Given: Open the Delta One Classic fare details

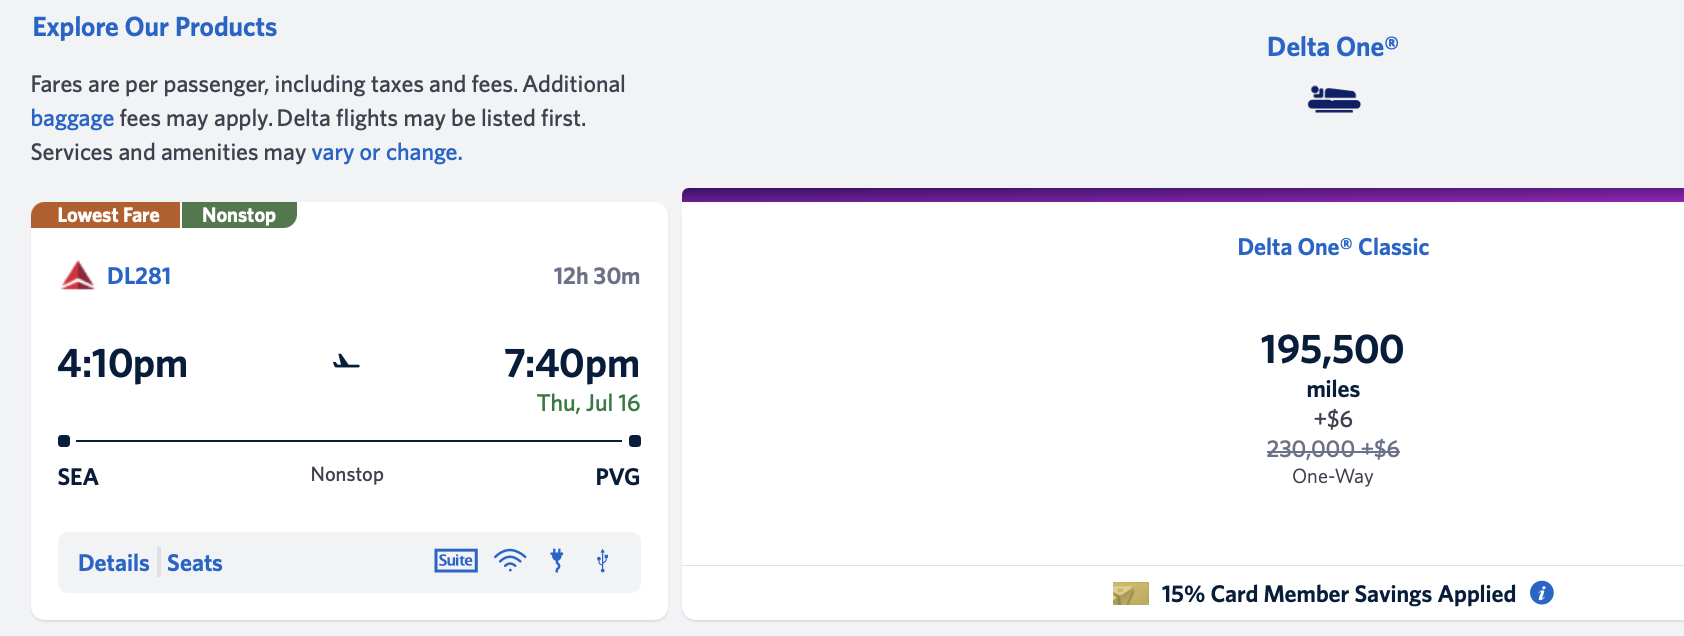Looking at the screenshot, I should 1331,246.
